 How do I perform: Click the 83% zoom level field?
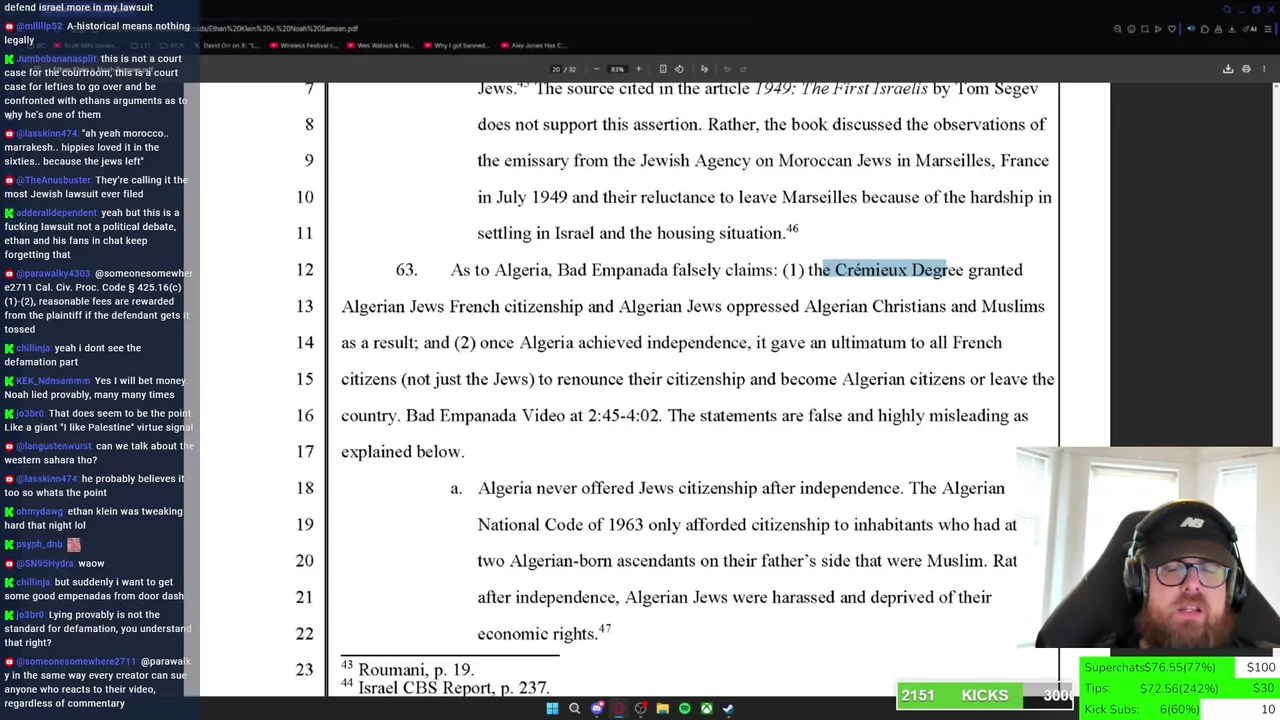617,69
